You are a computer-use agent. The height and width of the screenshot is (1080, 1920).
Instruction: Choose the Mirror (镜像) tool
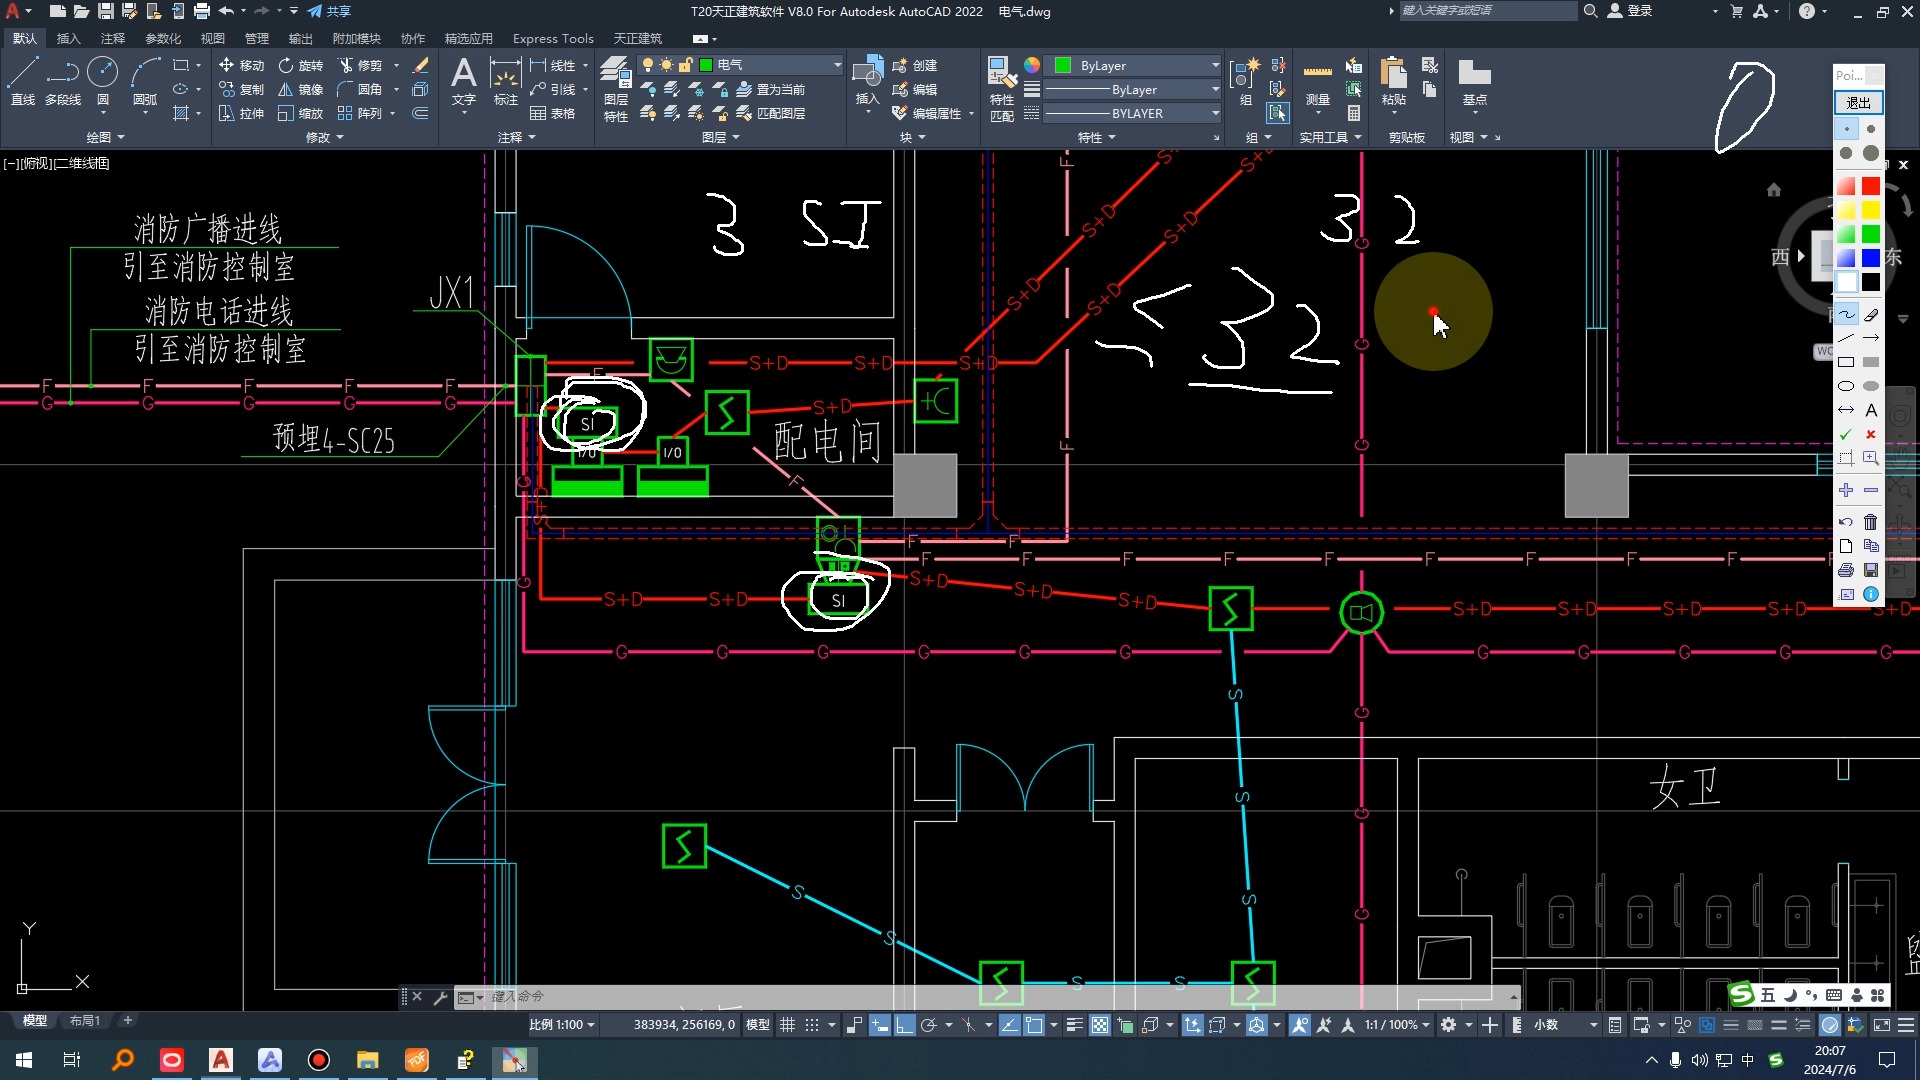300,89
